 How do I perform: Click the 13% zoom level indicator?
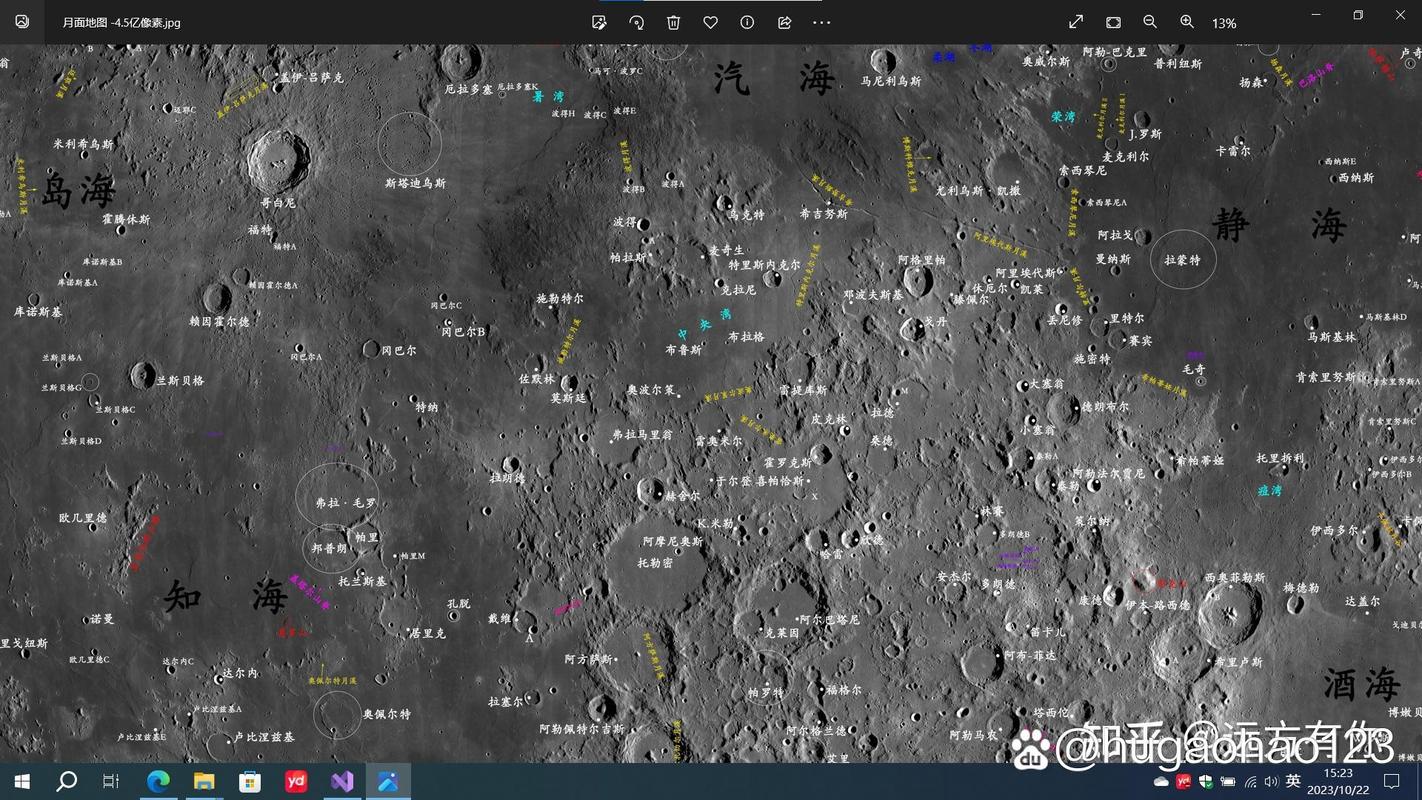point(1224,23)
